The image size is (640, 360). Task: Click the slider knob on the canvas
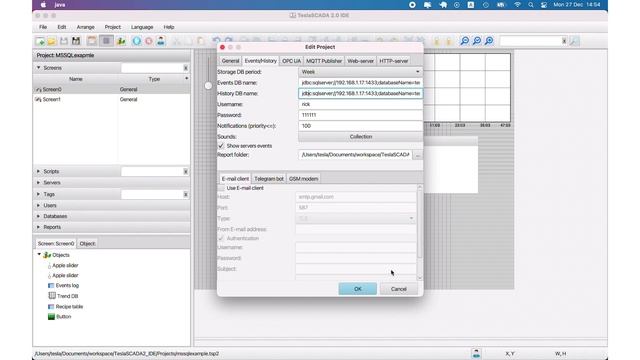pyautogui.click(x=209, y=86)
